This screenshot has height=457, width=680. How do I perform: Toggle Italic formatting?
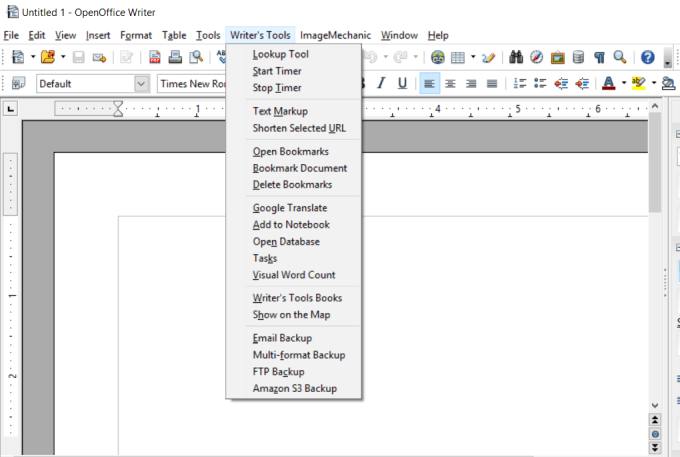(381, 83)
